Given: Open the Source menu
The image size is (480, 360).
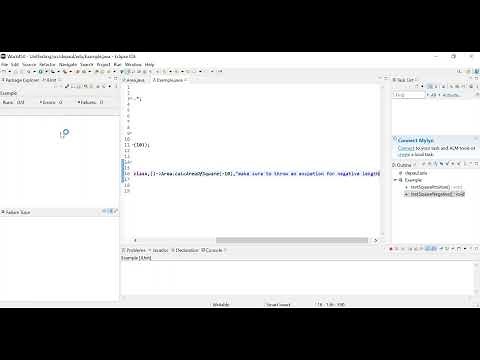Looking at the screenshot, I should click(x=29, y=65).
